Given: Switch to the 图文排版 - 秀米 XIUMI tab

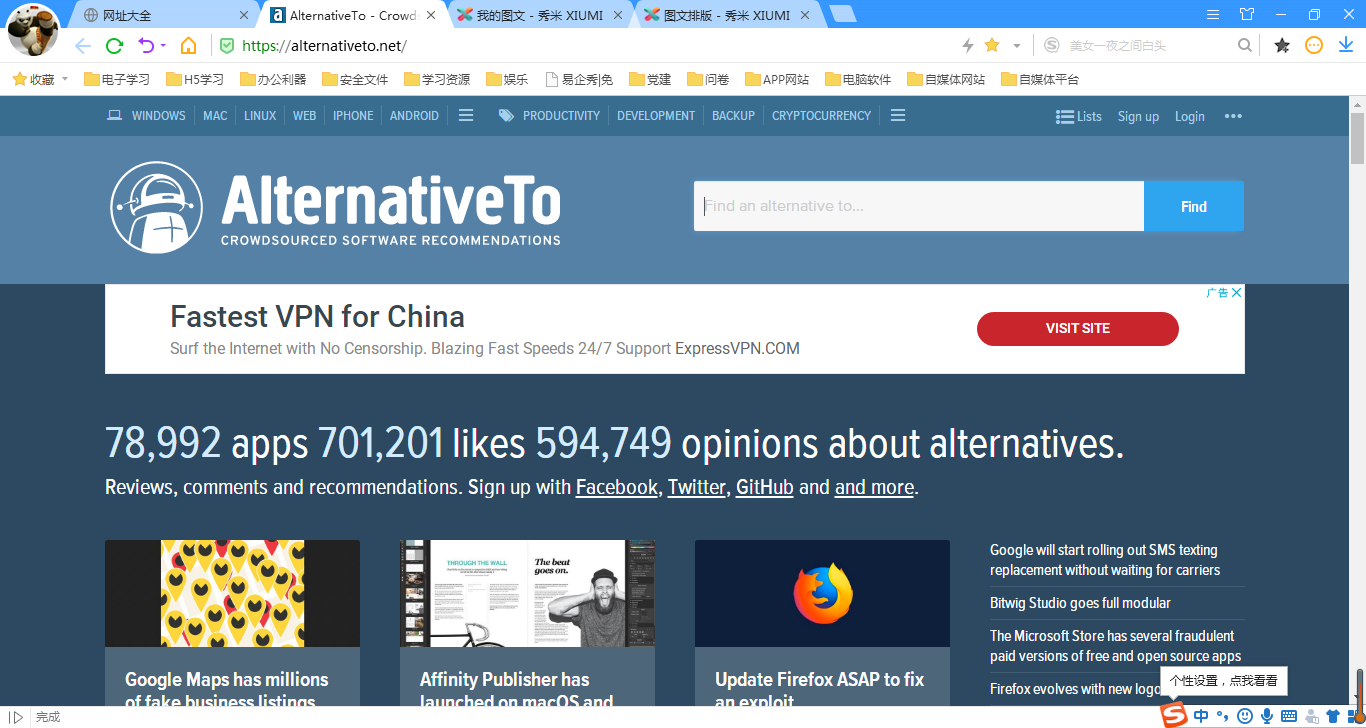Looking at the screenshot, I should tap(727, 15).
